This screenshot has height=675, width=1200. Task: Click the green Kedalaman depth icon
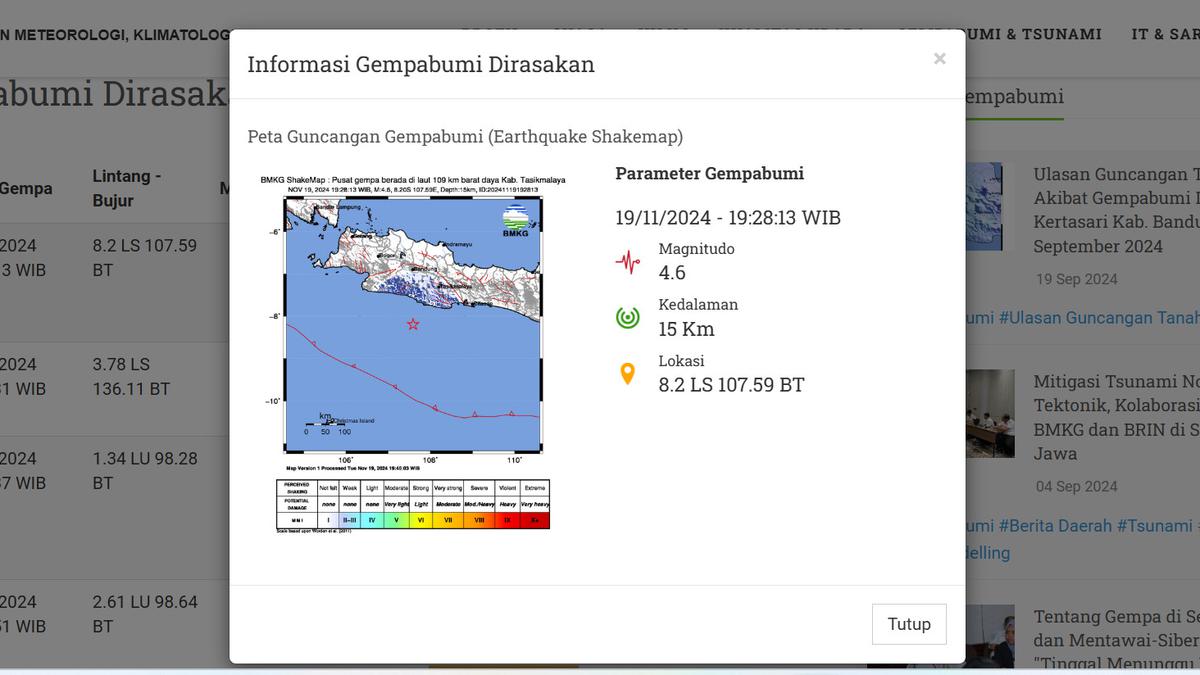[x=628, y=316]
